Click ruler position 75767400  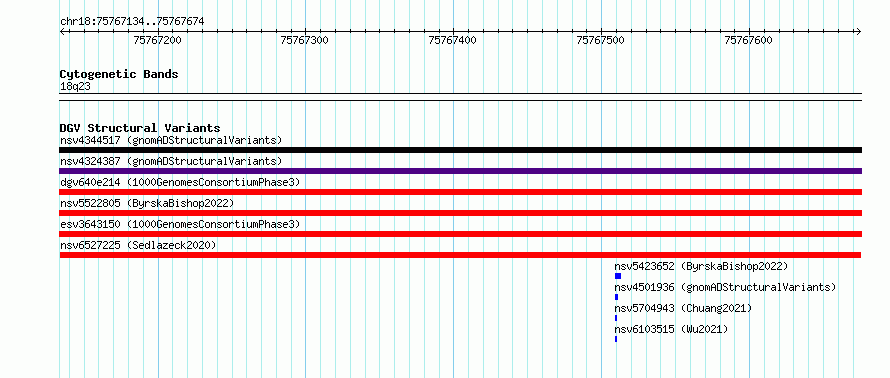tap(452, 40)
